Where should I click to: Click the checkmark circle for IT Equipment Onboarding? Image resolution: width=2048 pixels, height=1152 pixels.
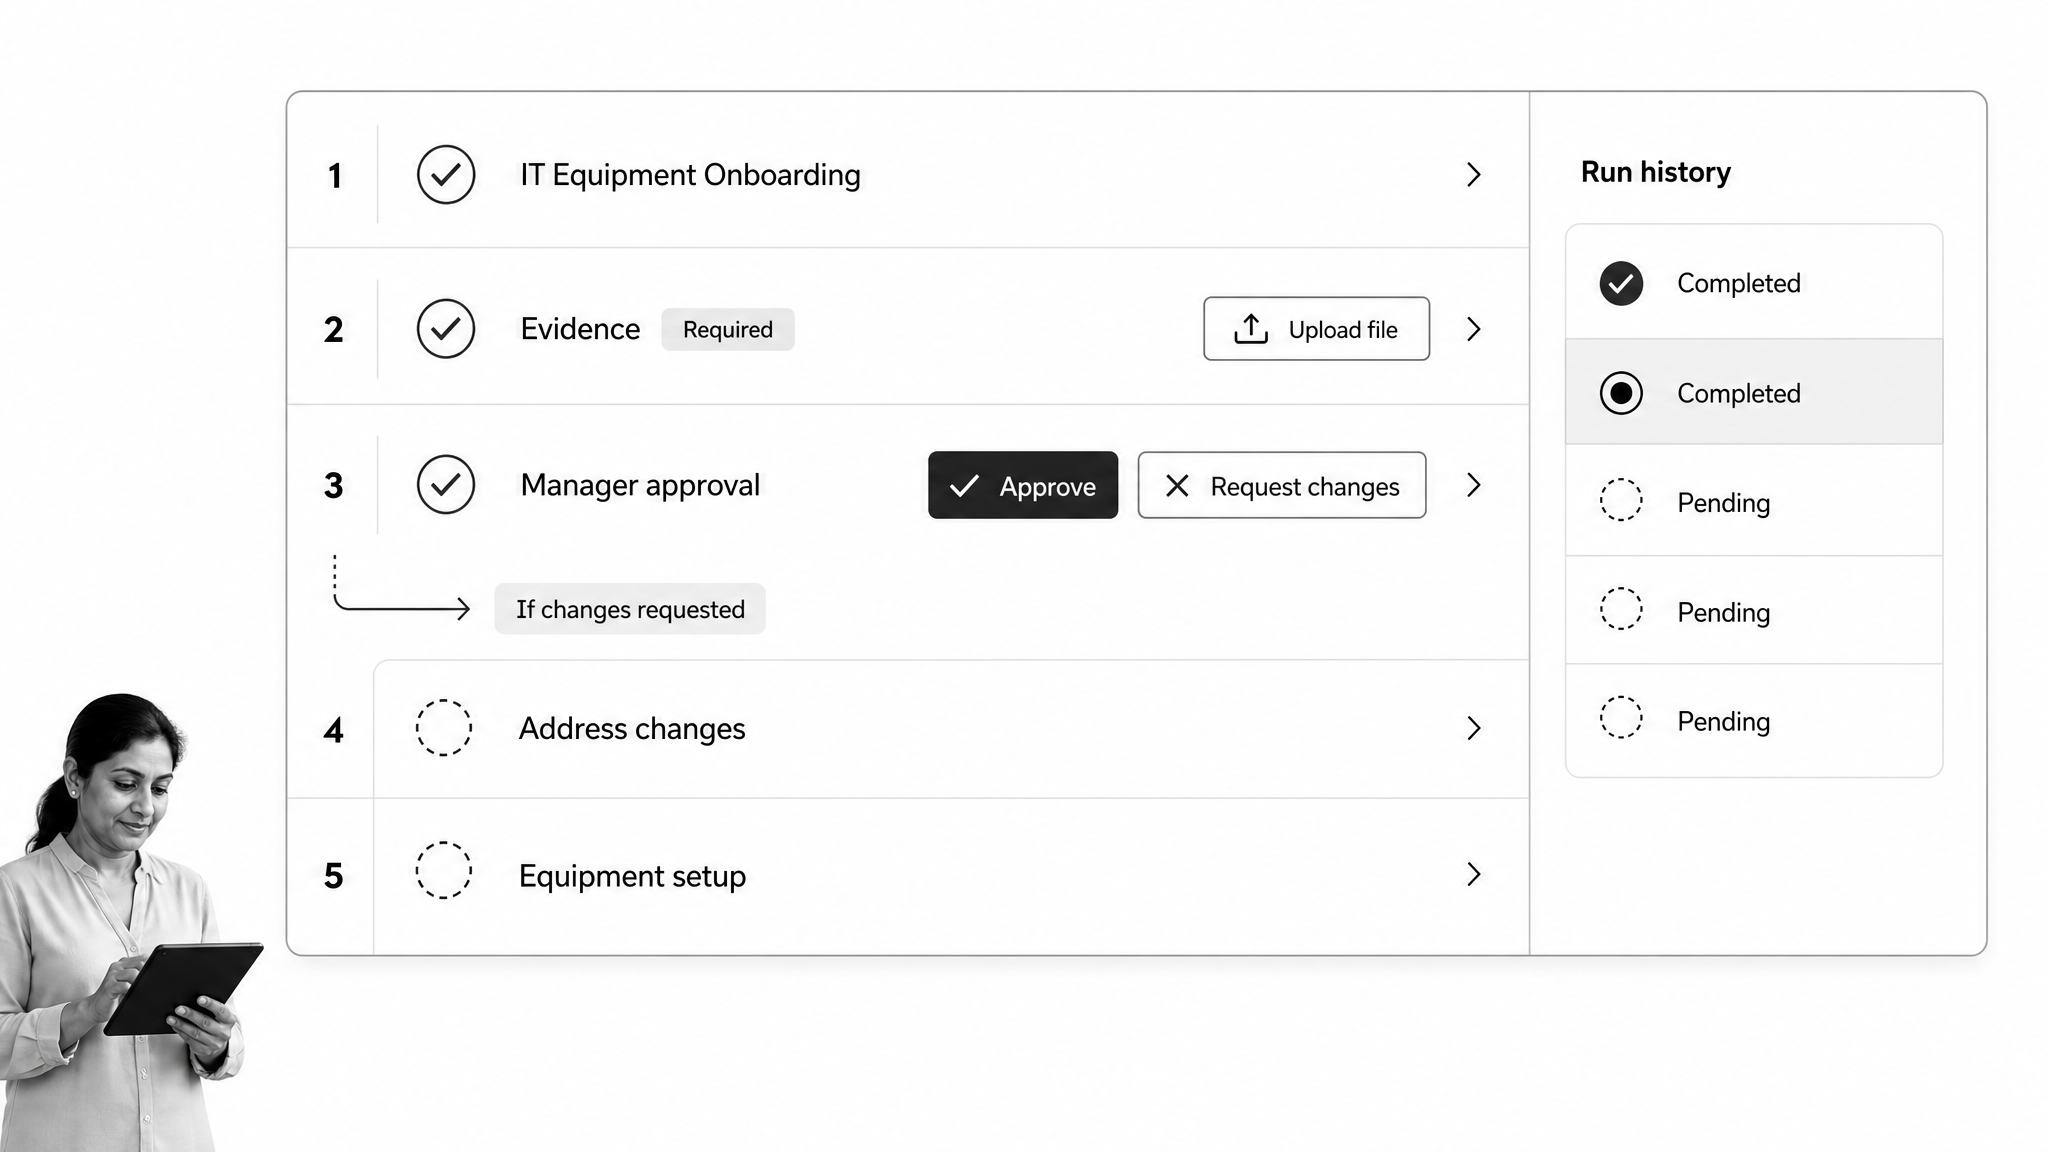point(446,175)
